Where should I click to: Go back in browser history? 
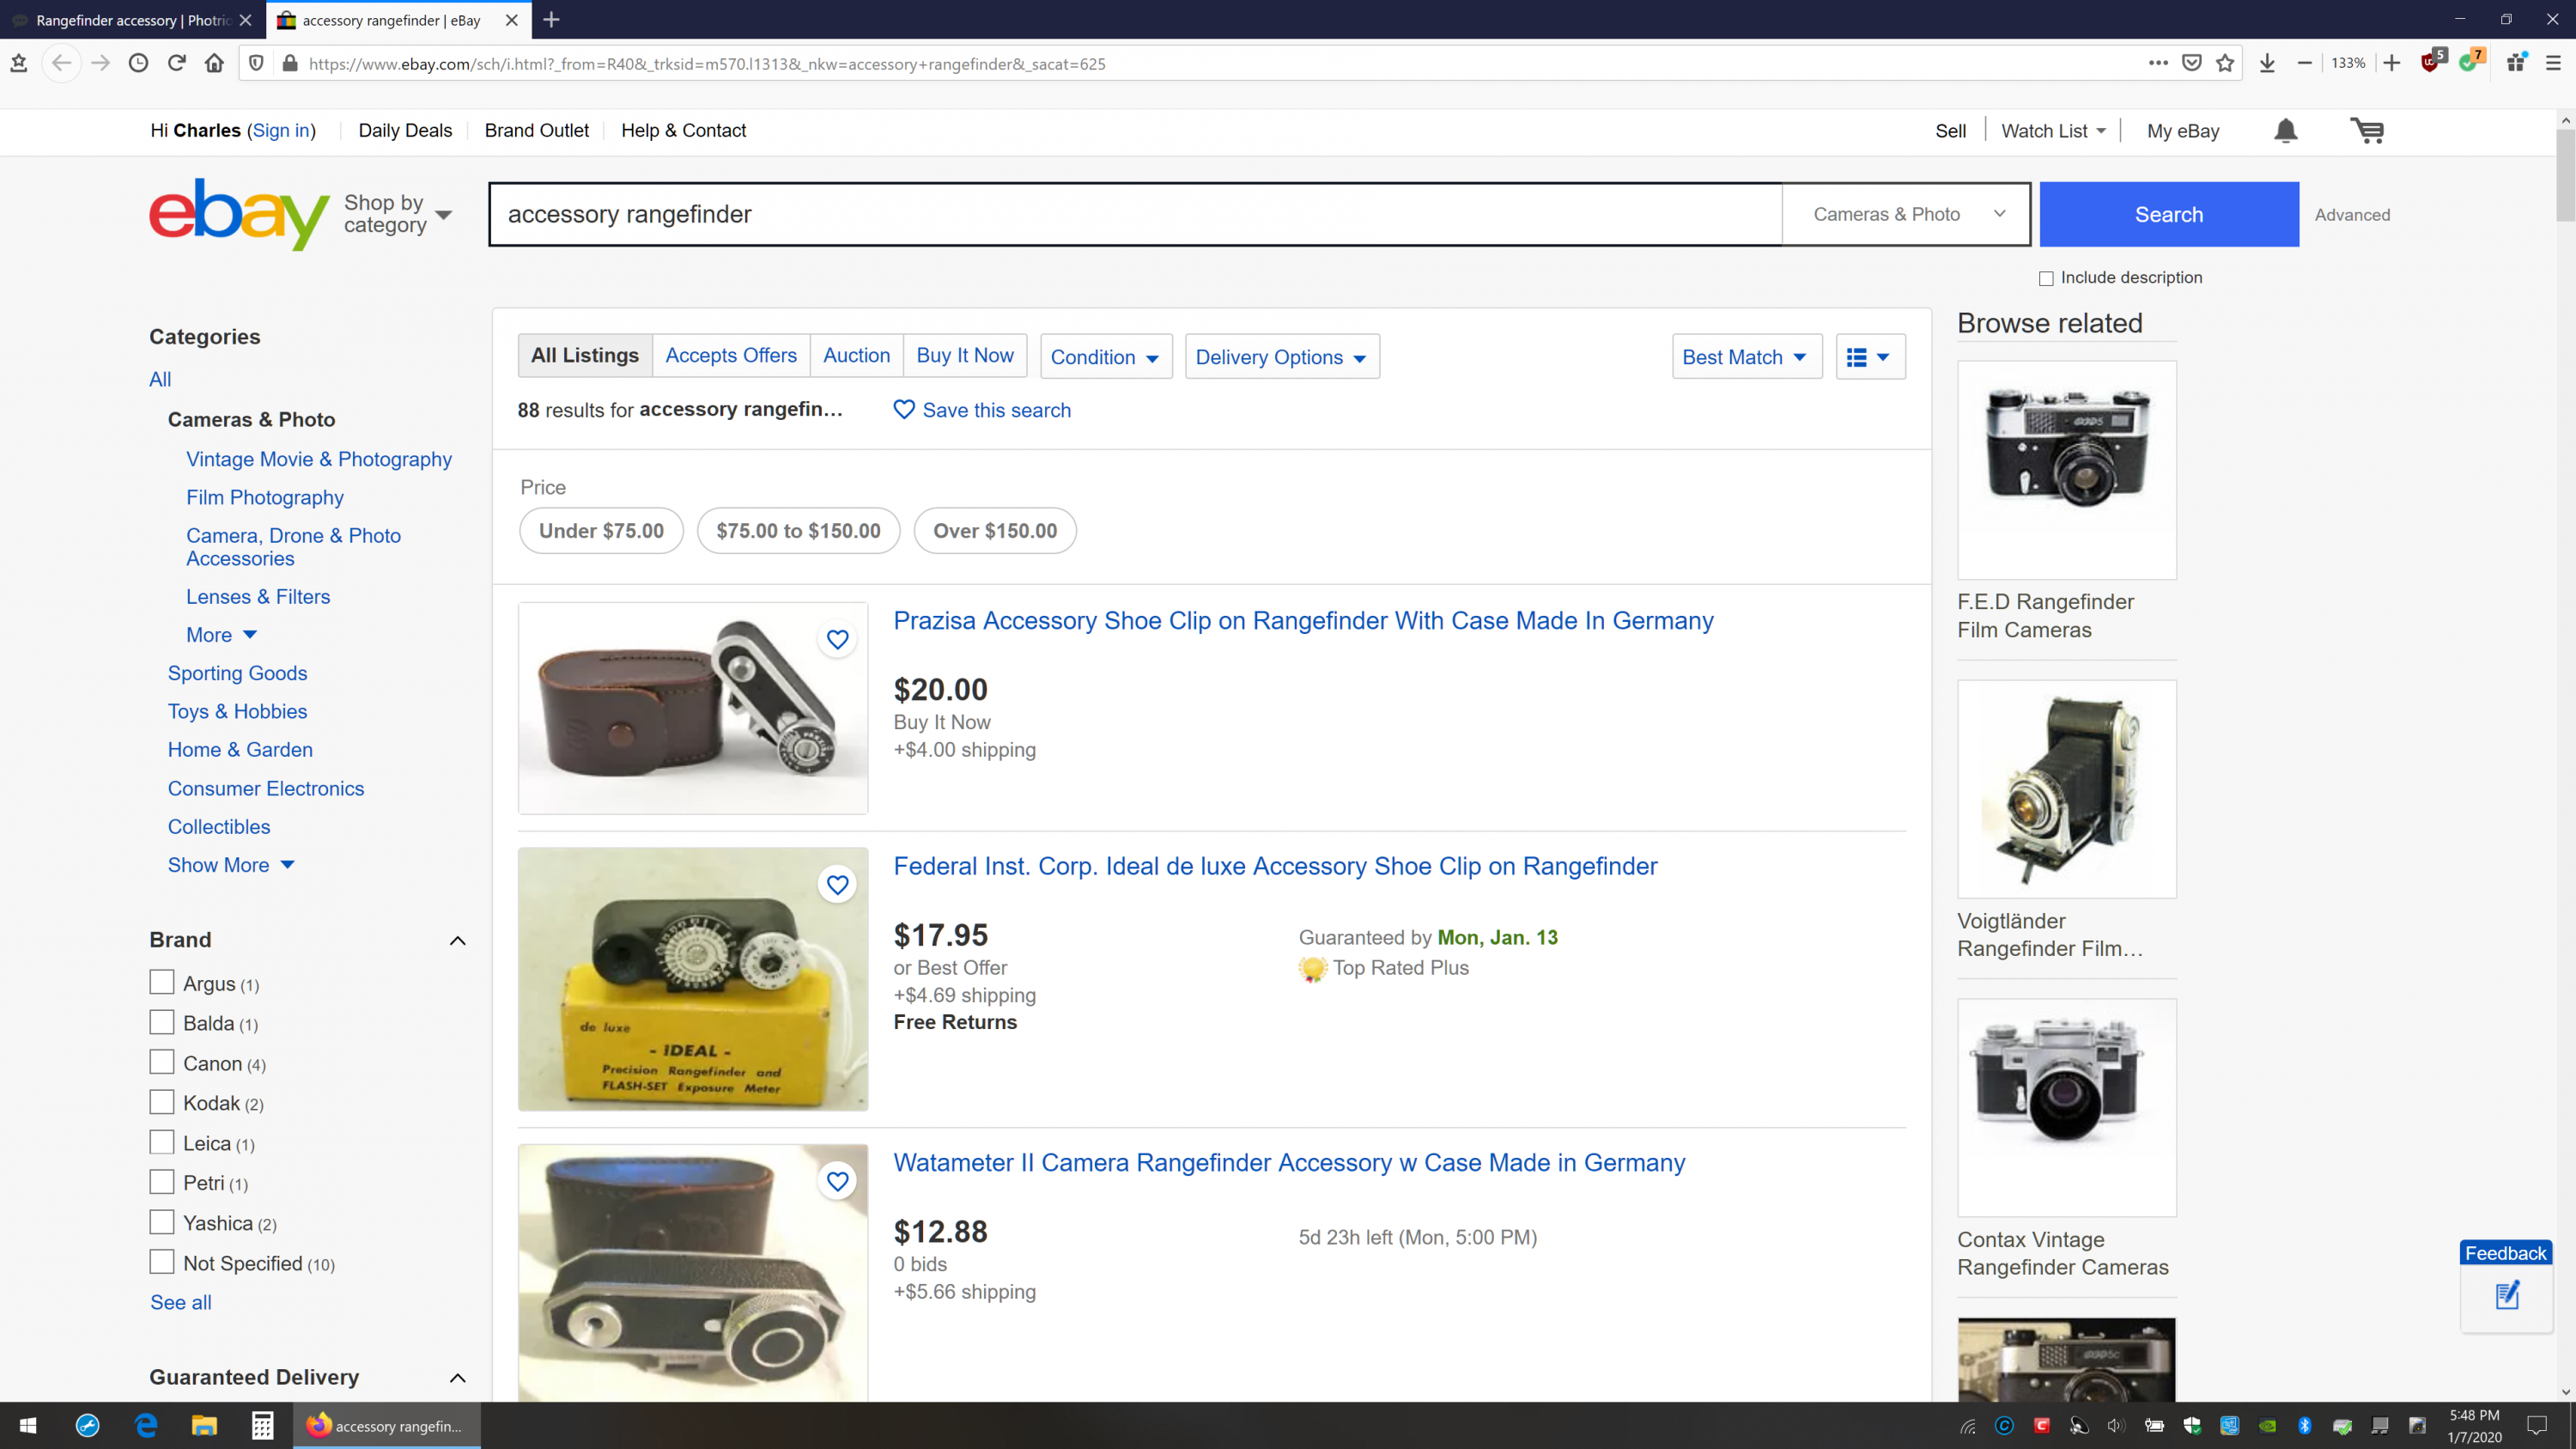(62, 63)
